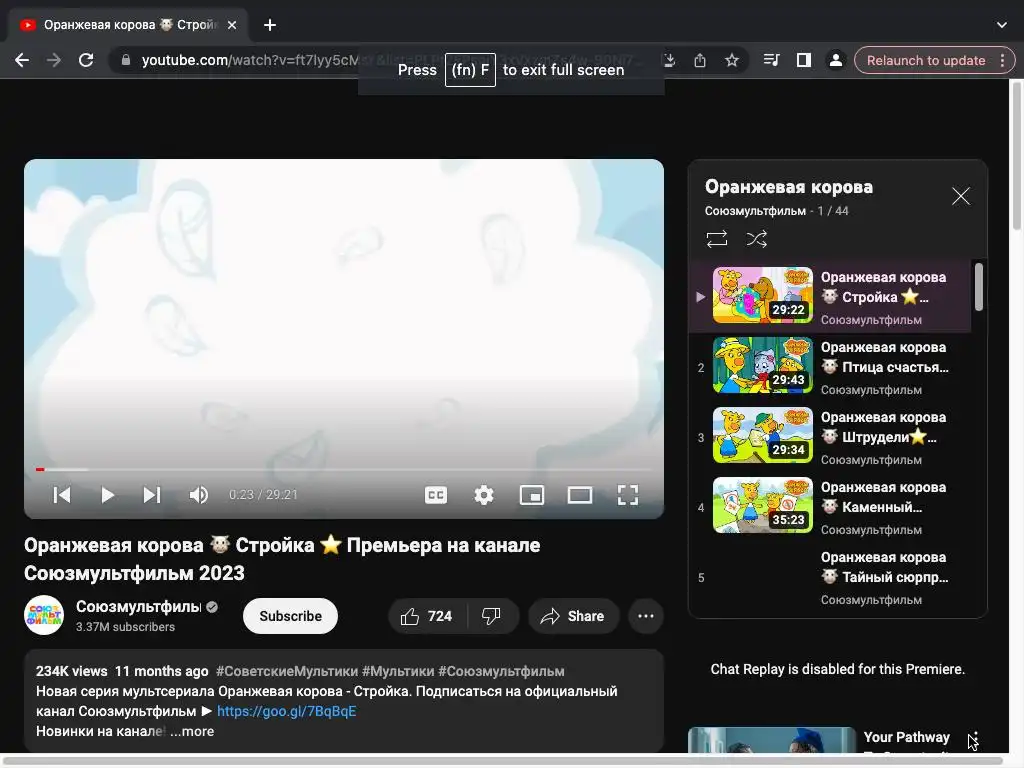The image size is (1024, 768).
Task: Go back with the browser back arrow
Action: tap(22, 60)
